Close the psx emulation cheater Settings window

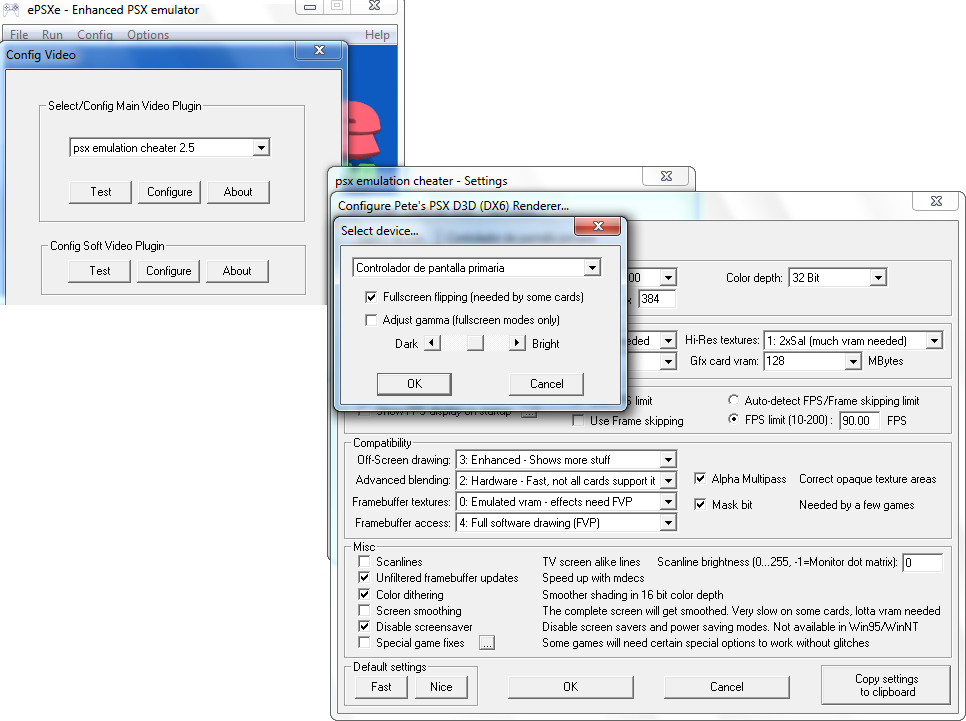pyautogui.click(x=666, y=176)
